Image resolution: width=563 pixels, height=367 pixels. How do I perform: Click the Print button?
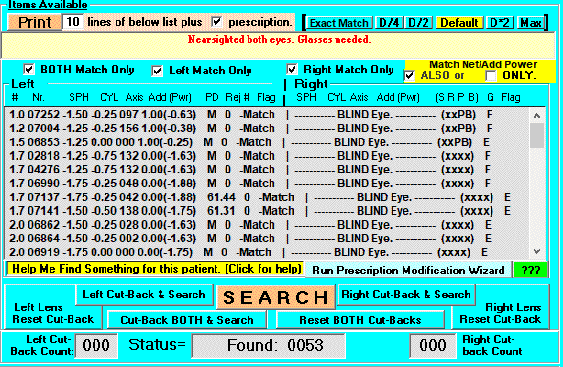tap(34, 22)
